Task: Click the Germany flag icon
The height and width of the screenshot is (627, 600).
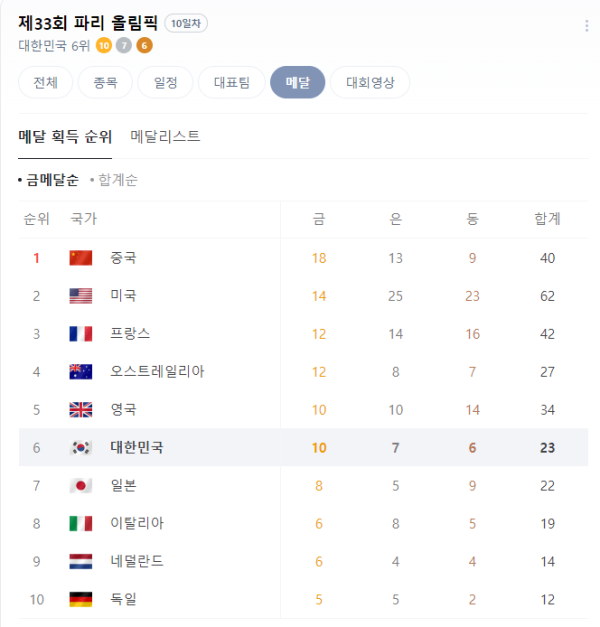Action: 81,599
